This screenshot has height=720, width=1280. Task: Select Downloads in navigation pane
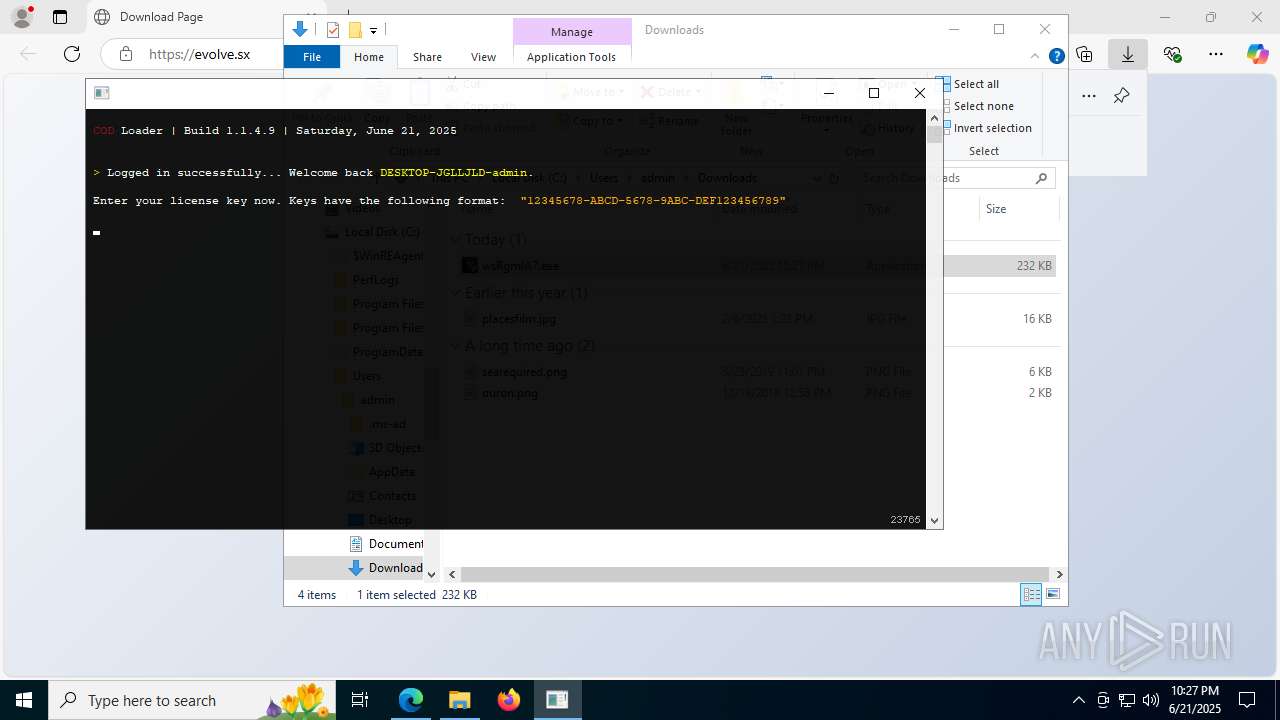[x=385, y=568]
